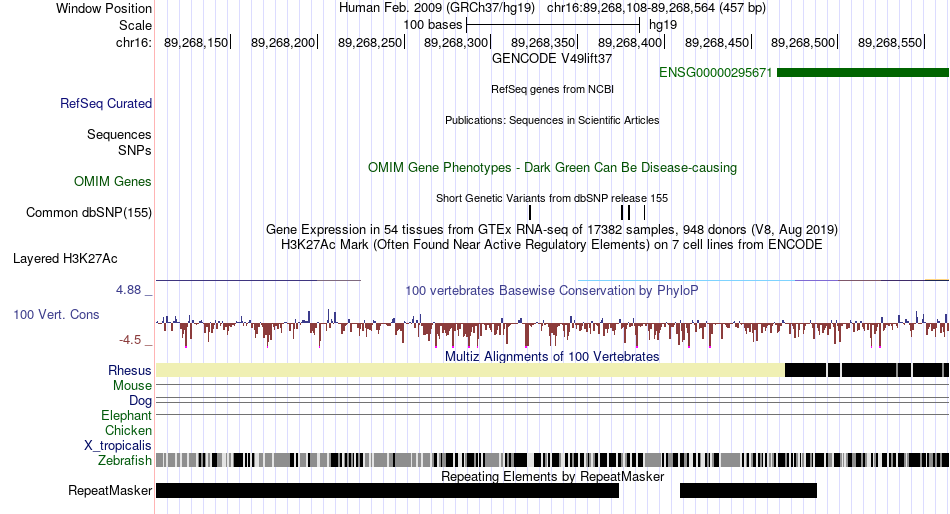
Task: Click the GENCODE V49lift37 track title
Action: click(552, 59)
